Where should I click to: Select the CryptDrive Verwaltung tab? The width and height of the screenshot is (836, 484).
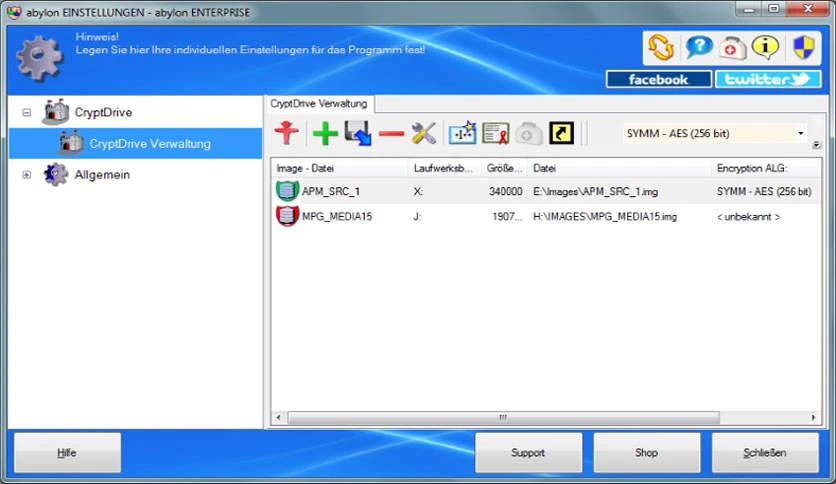pyautogui.click(x=319, y=103)
